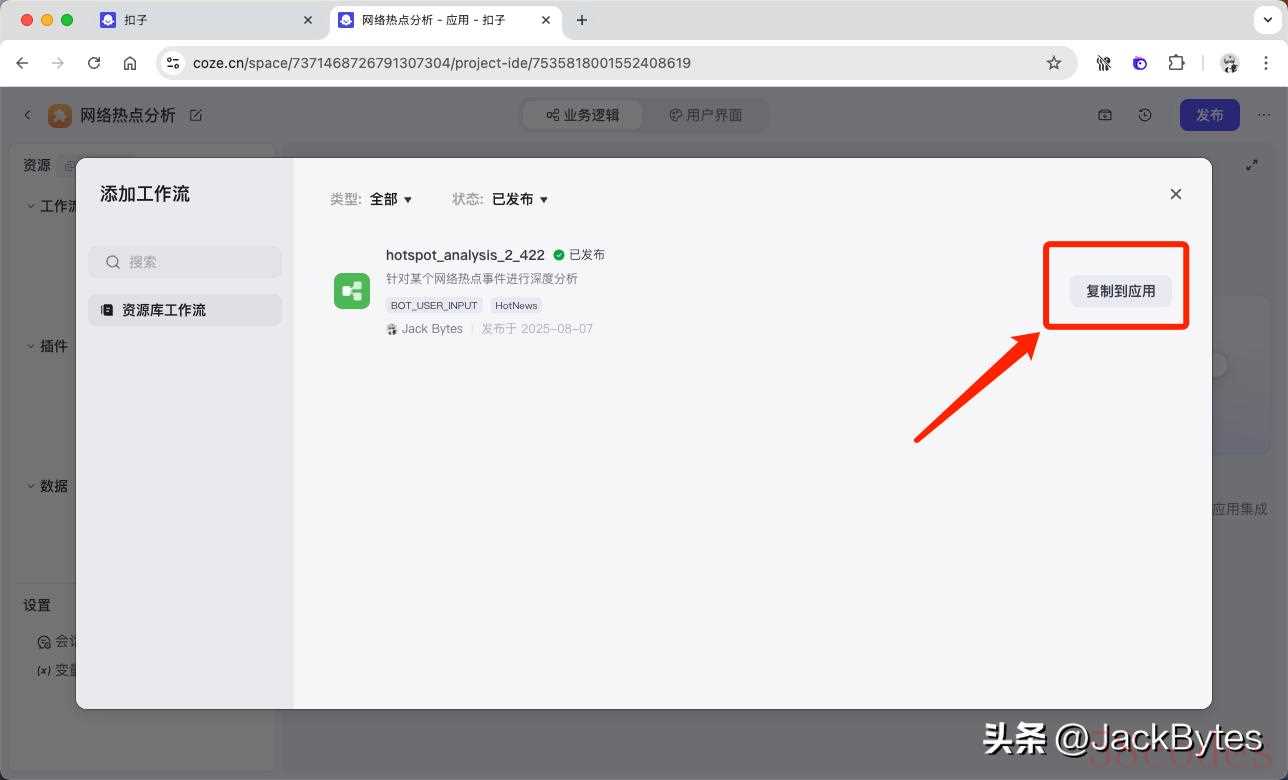Click the first extension icon after the address bar

pos(1104,63)
